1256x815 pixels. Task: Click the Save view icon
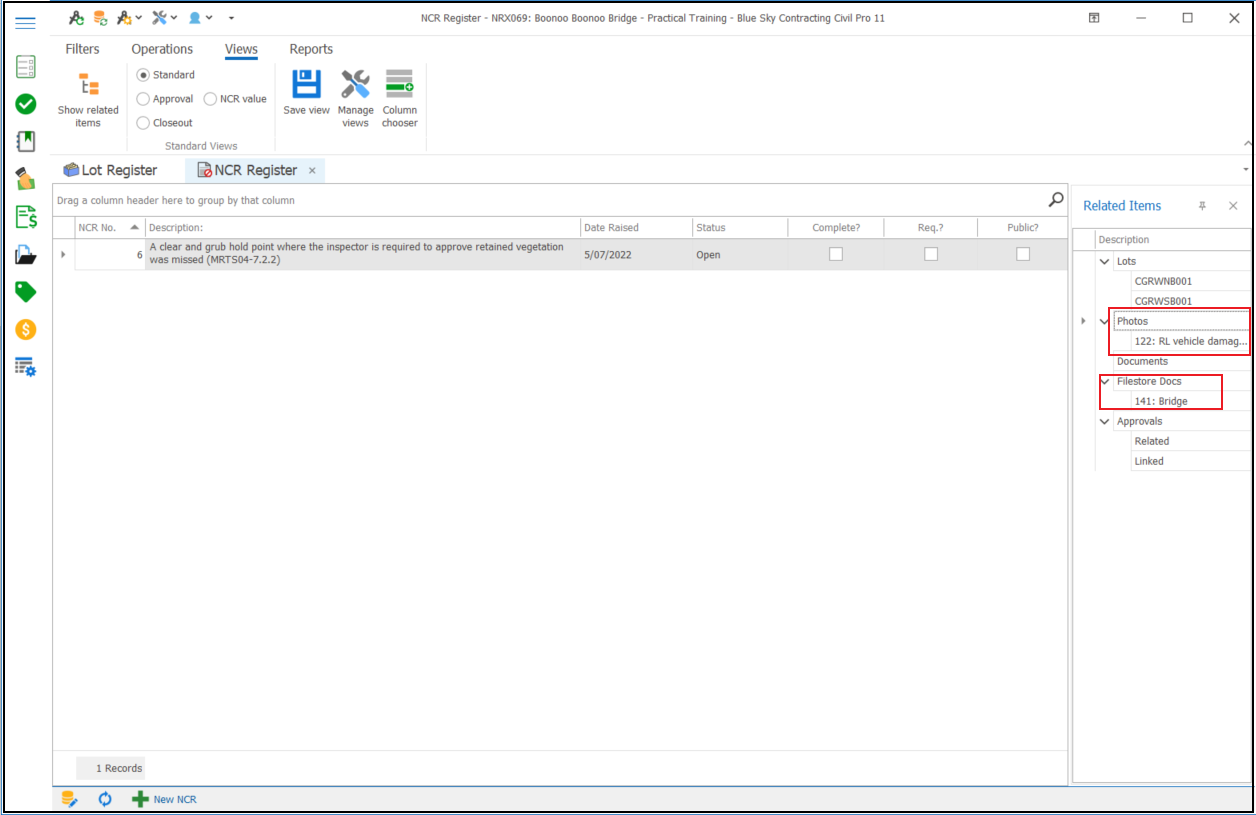(306, 85)
